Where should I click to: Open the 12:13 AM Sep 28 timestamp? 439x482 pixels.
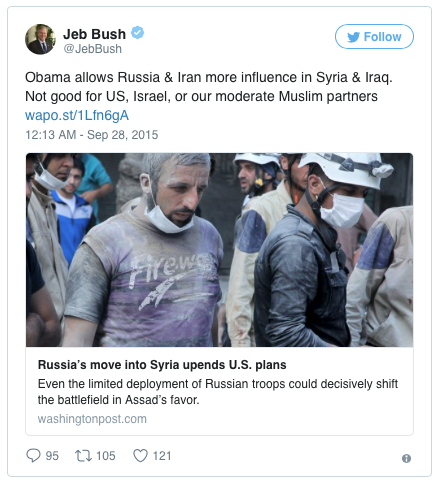coord(92,135)
